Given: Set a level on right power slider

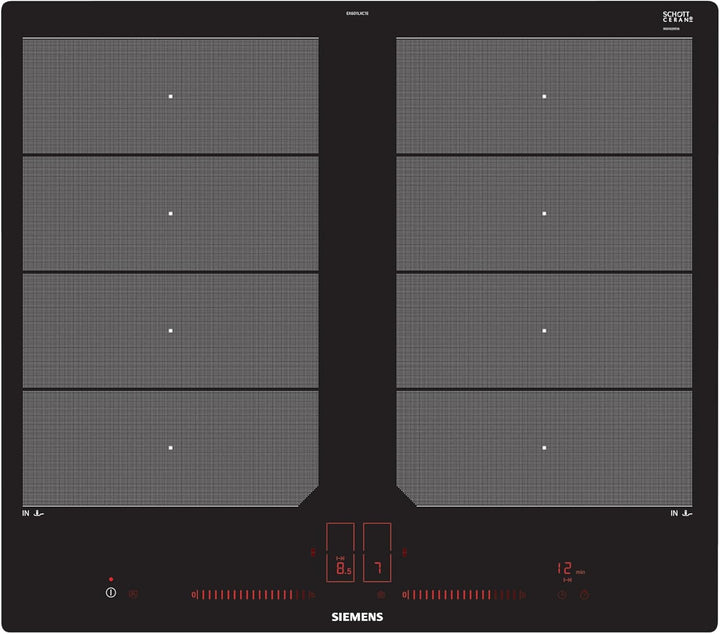Looking at the screenshot, I should [x=465, y=595].
